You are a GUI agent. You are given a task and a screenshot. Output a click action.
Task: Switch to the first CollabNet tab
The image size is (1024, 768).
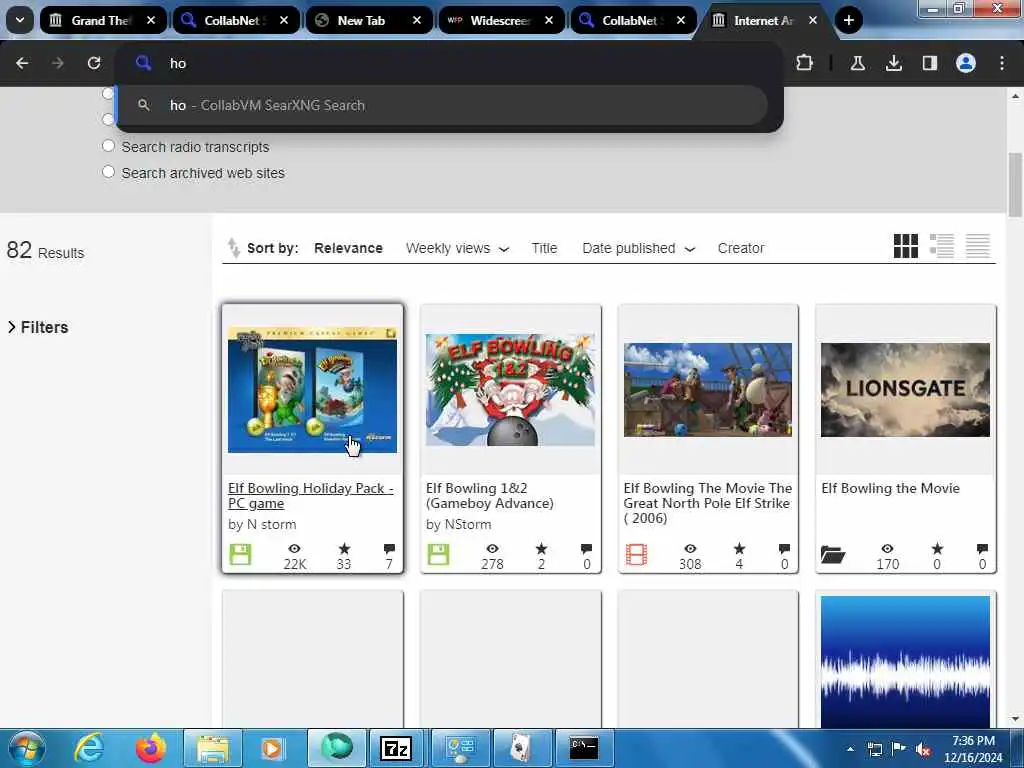[234, 20]
